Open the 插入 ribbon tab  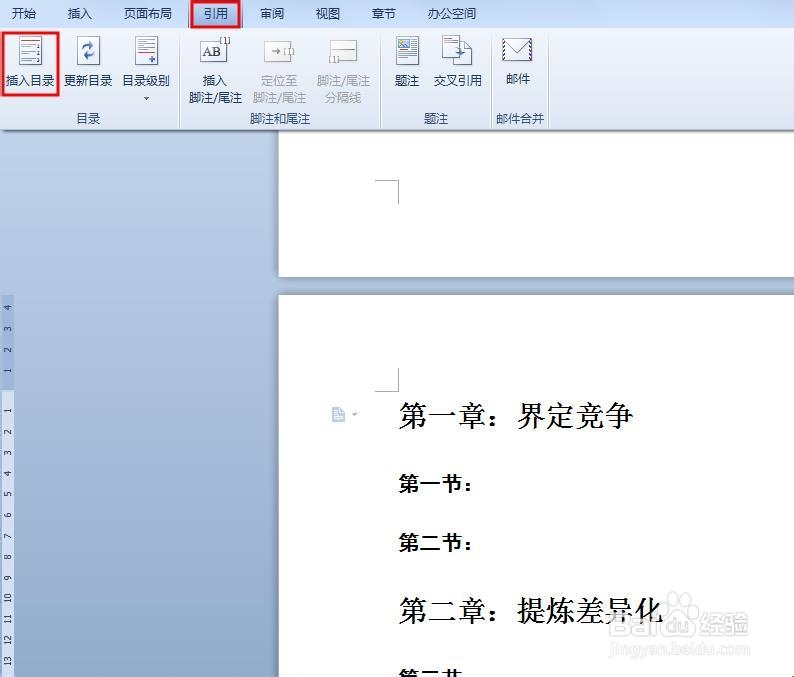coord(80,14)
